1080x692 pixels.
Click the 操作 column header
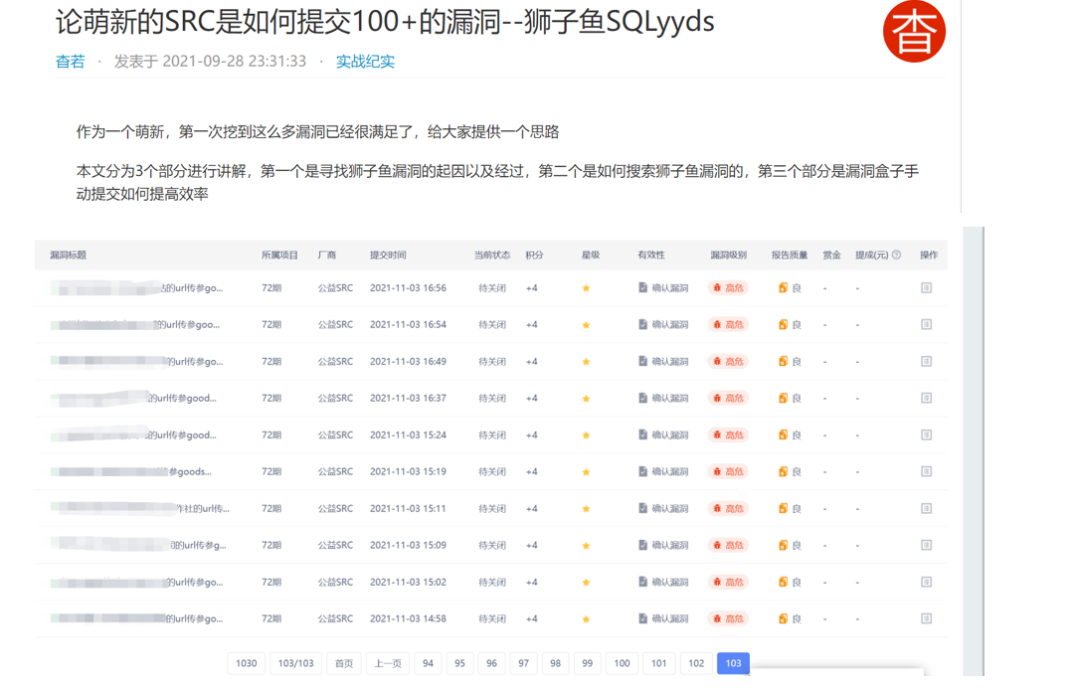click(929, 255)
